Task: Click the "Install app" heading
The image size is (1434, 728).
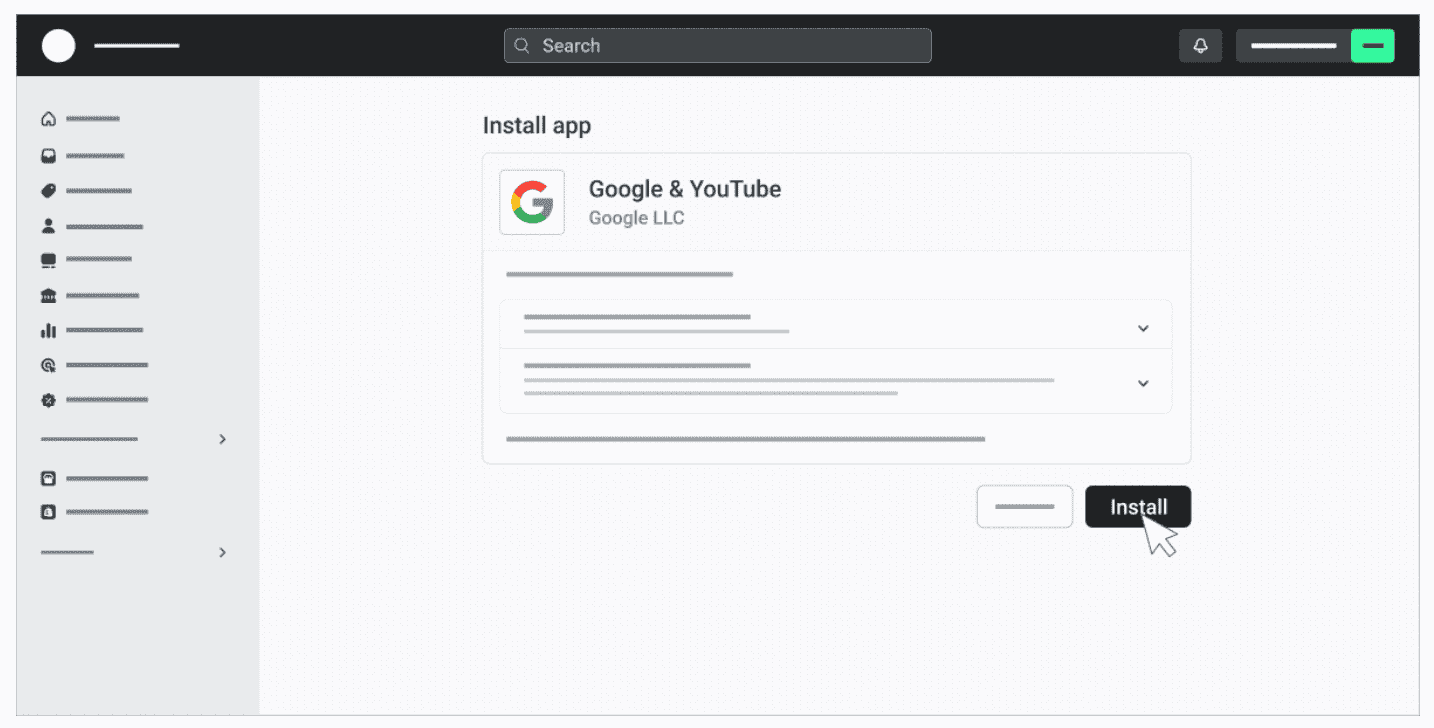Action: pos(537,126)
